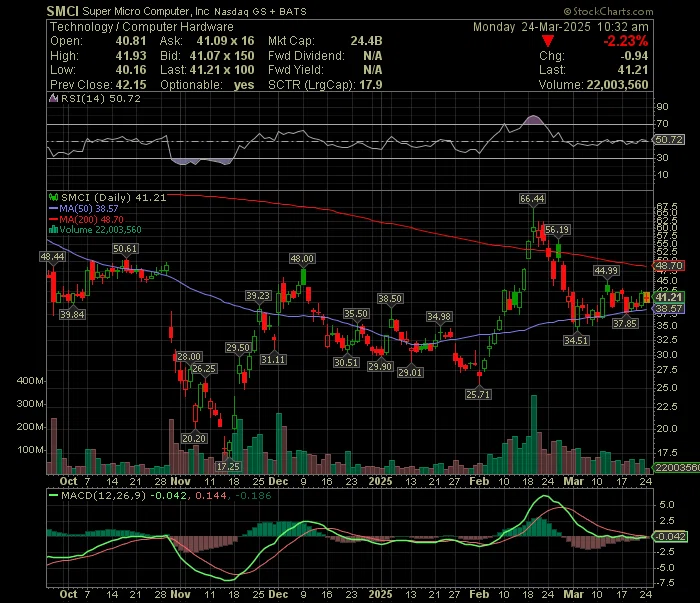Image resolution: width=700 pixels, height=603 pixels.
Task: Click the 48.44 price label
Action: (52, 257)
